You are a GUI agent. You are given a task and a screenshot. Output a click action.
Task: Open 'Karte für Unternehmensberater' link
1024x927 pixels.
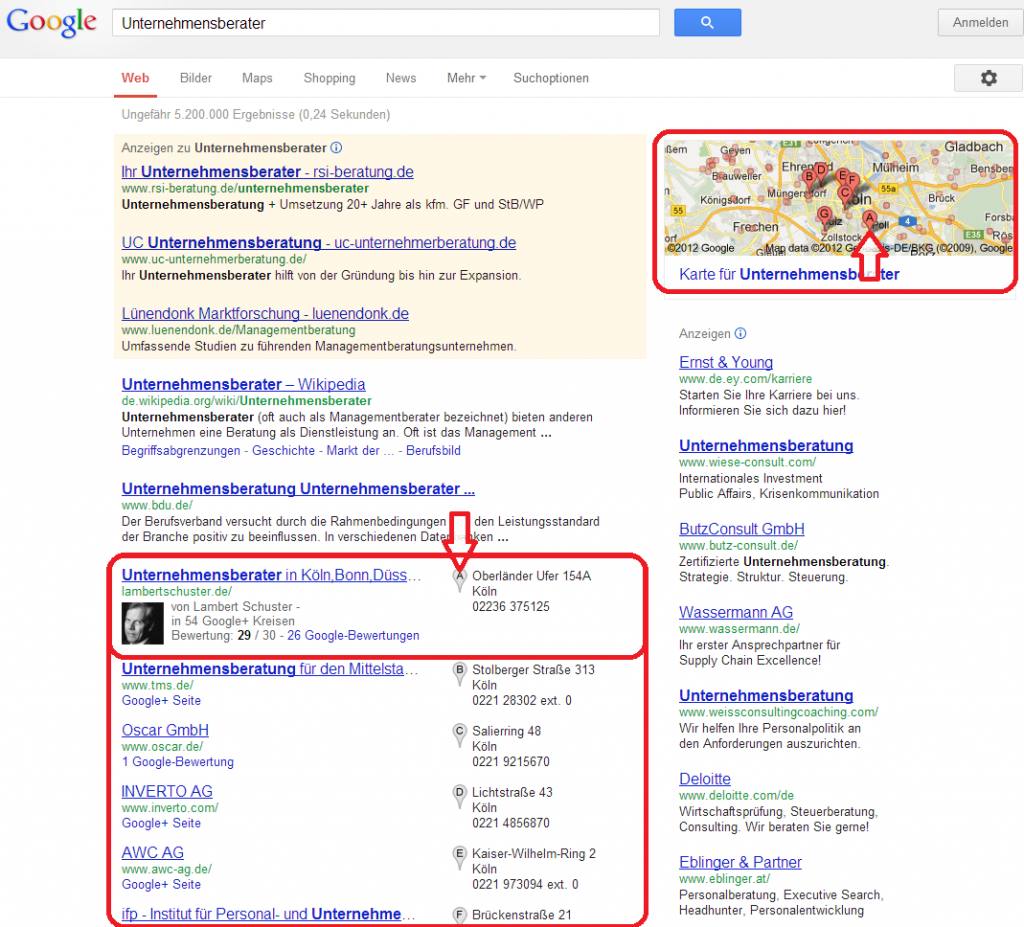pyautogui.click(x=789, y=274)
